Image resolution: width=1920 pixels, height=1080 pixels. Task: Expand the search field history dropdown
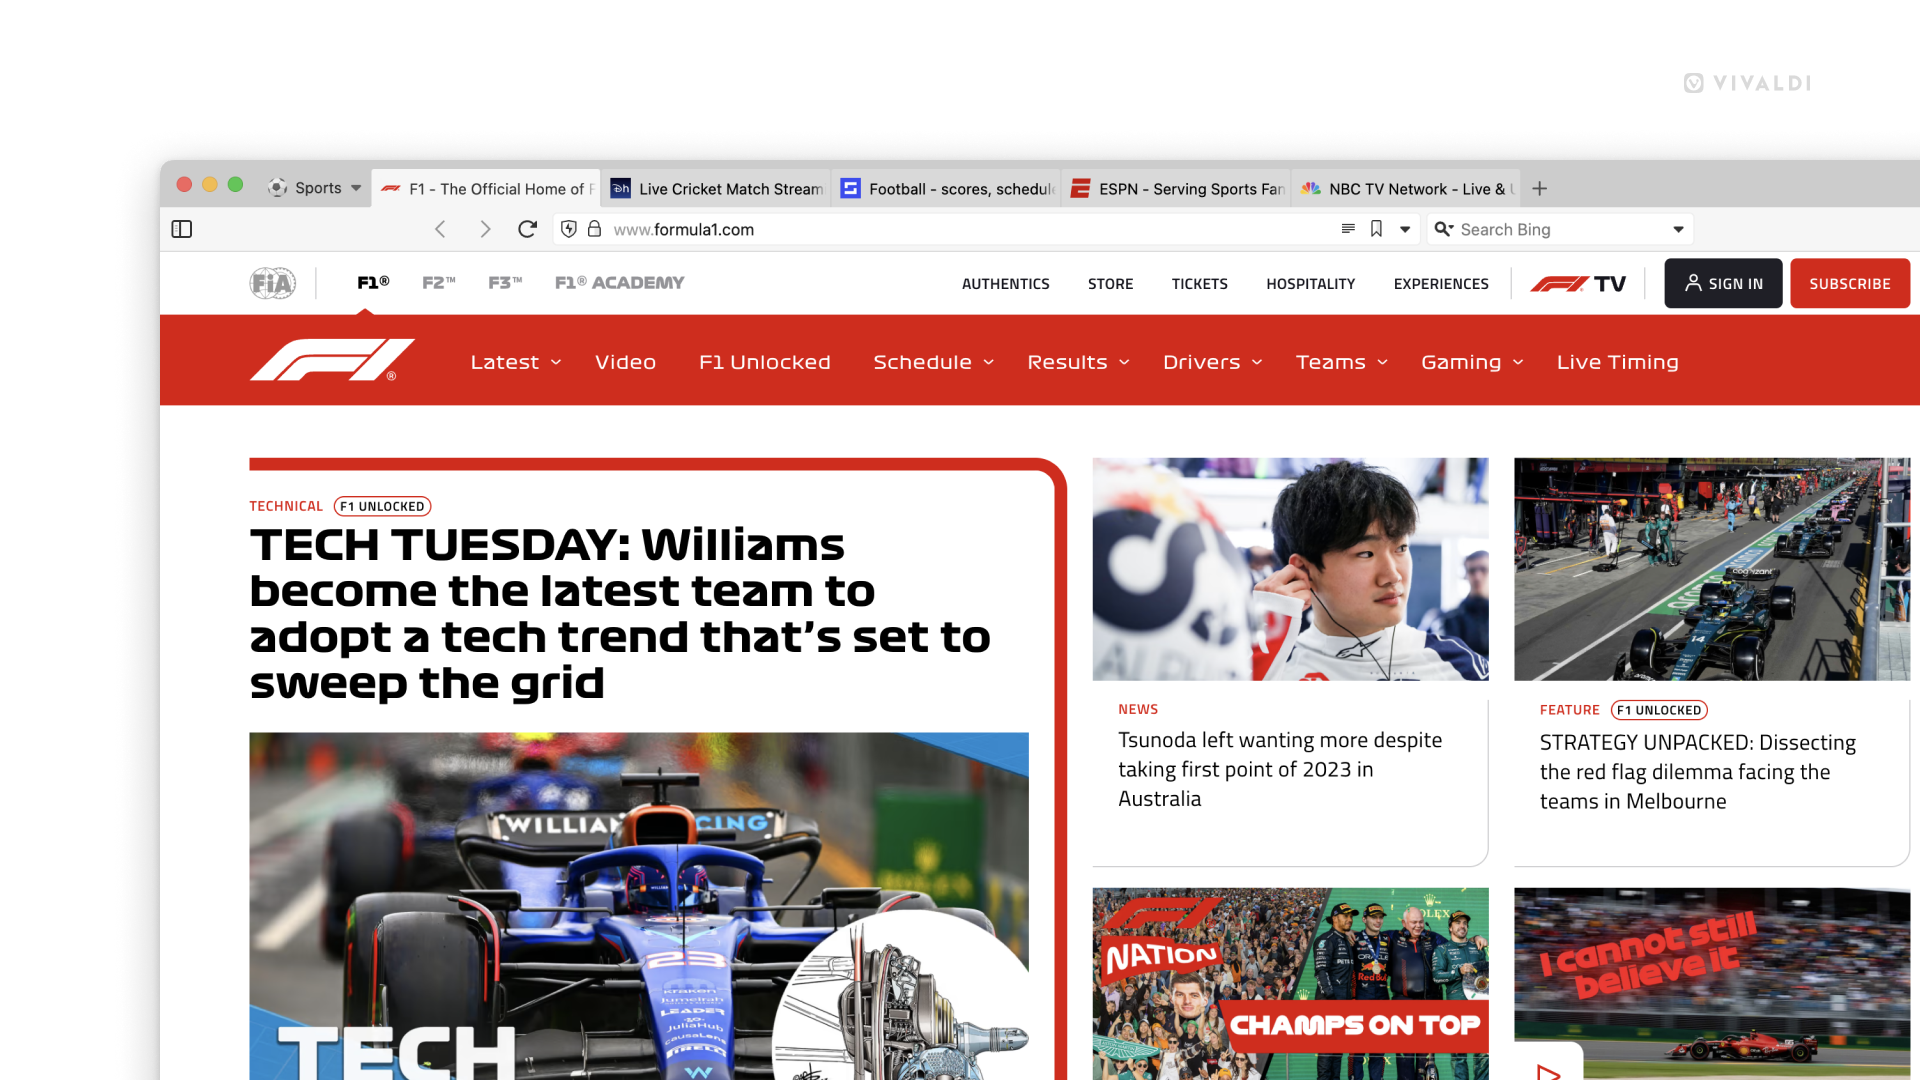coord(1678,230)
